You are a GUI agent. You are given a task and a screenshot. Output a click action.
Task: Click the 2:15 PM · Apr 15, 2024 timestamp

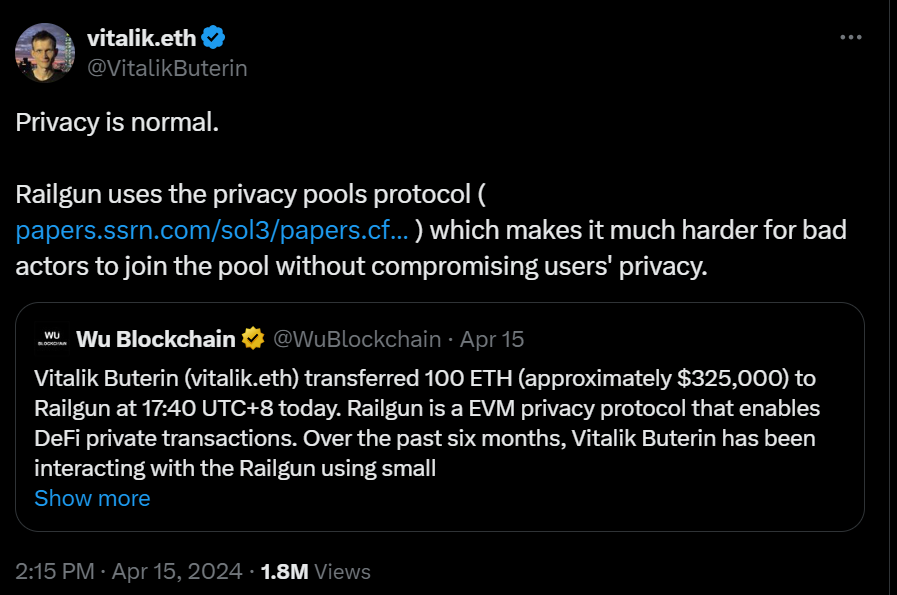[x=129, y=571]
